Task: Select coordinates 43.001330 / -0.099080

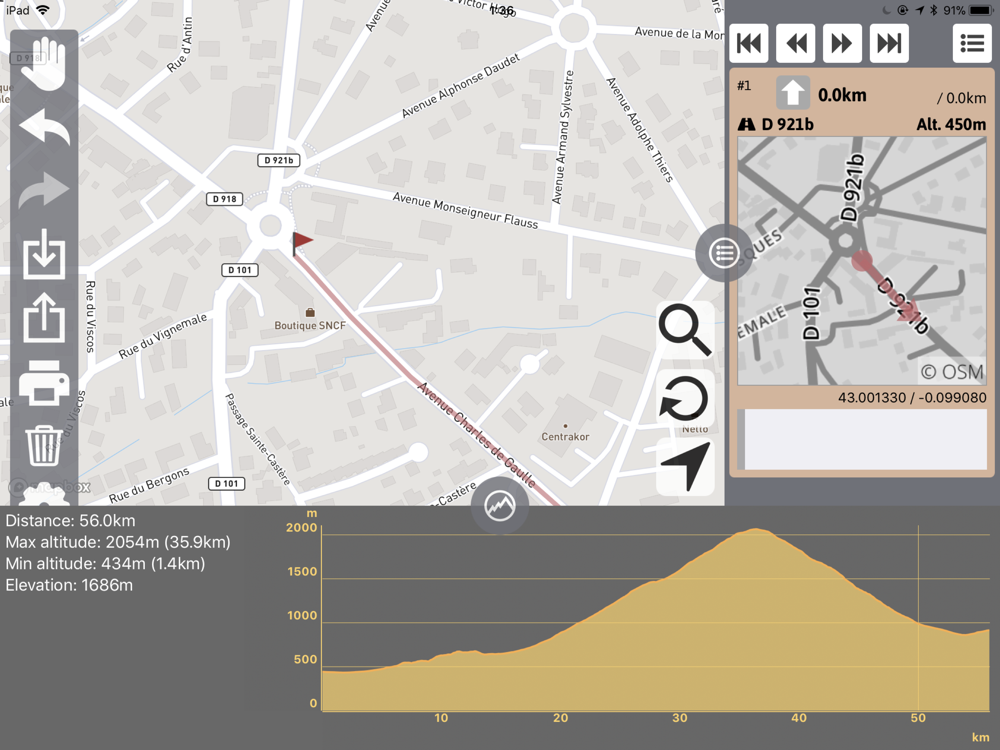Action: (x=912, y=397)
